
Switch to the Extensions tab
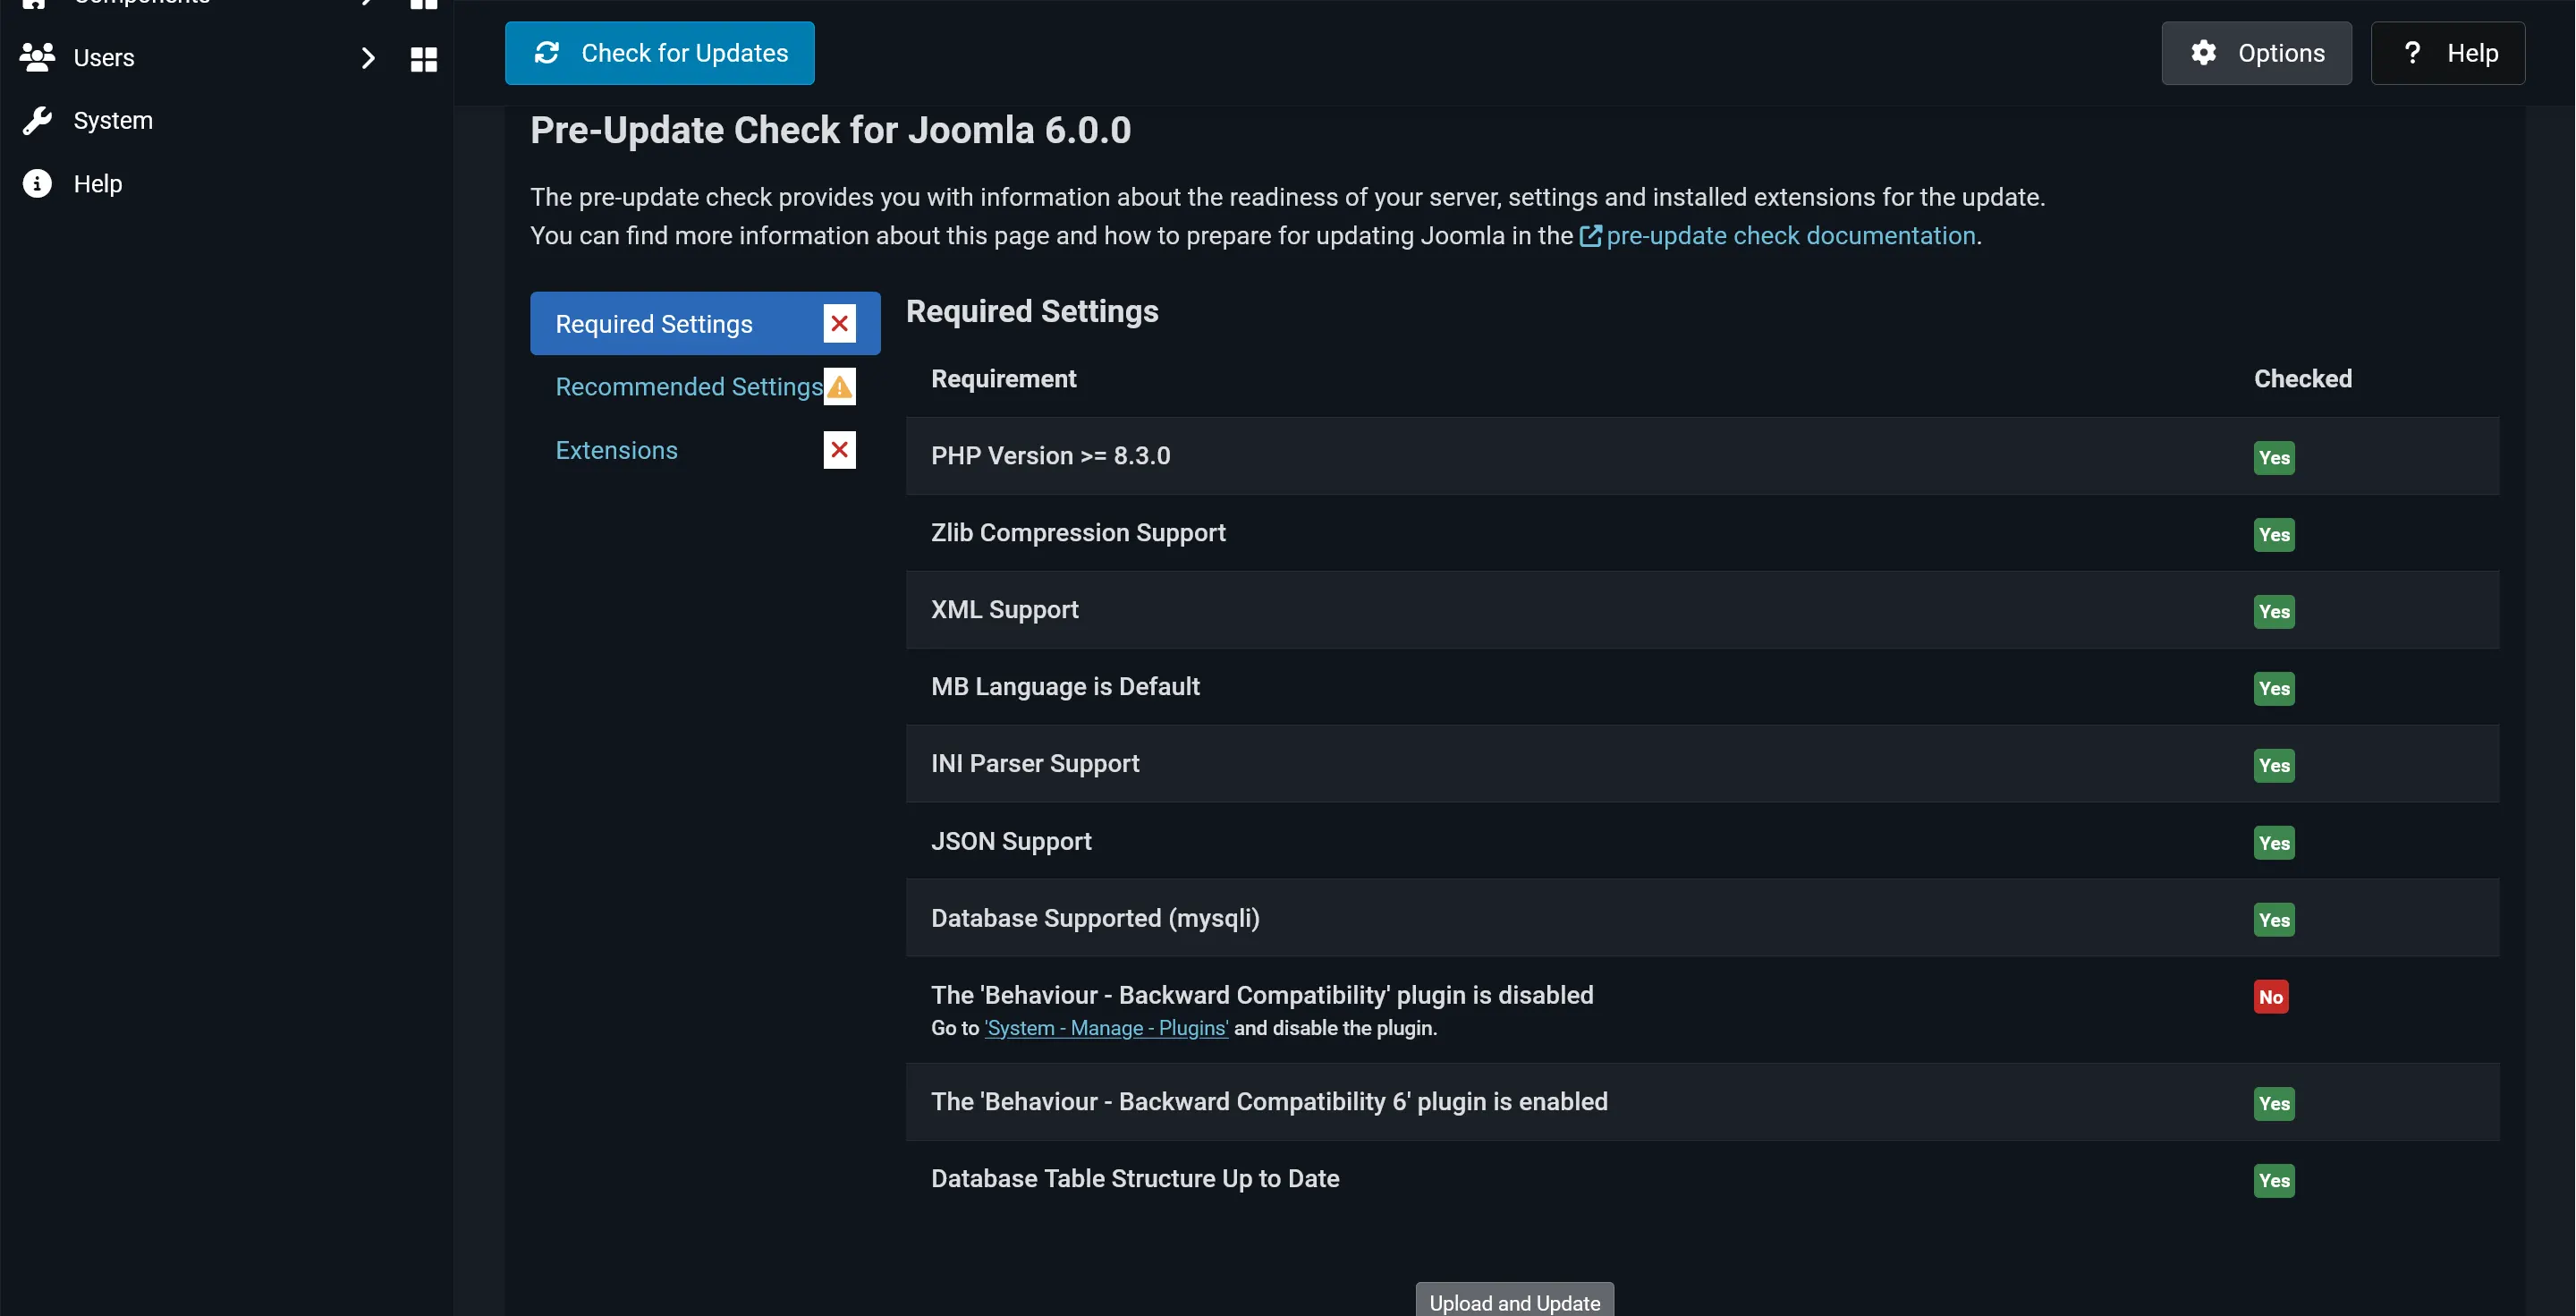[x=616, y=450]
